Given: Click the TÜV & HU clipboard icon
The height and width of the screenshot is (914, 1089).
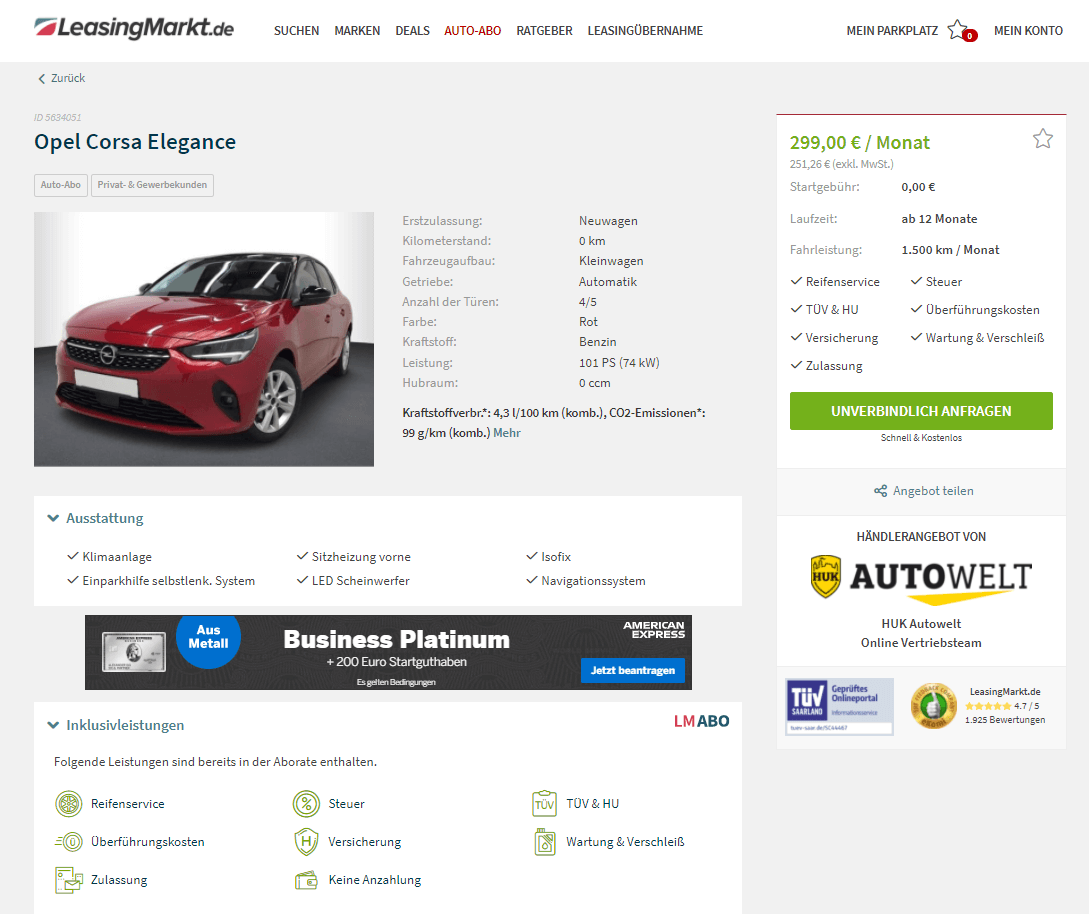Looking at the screenshot, I should 544,804.
